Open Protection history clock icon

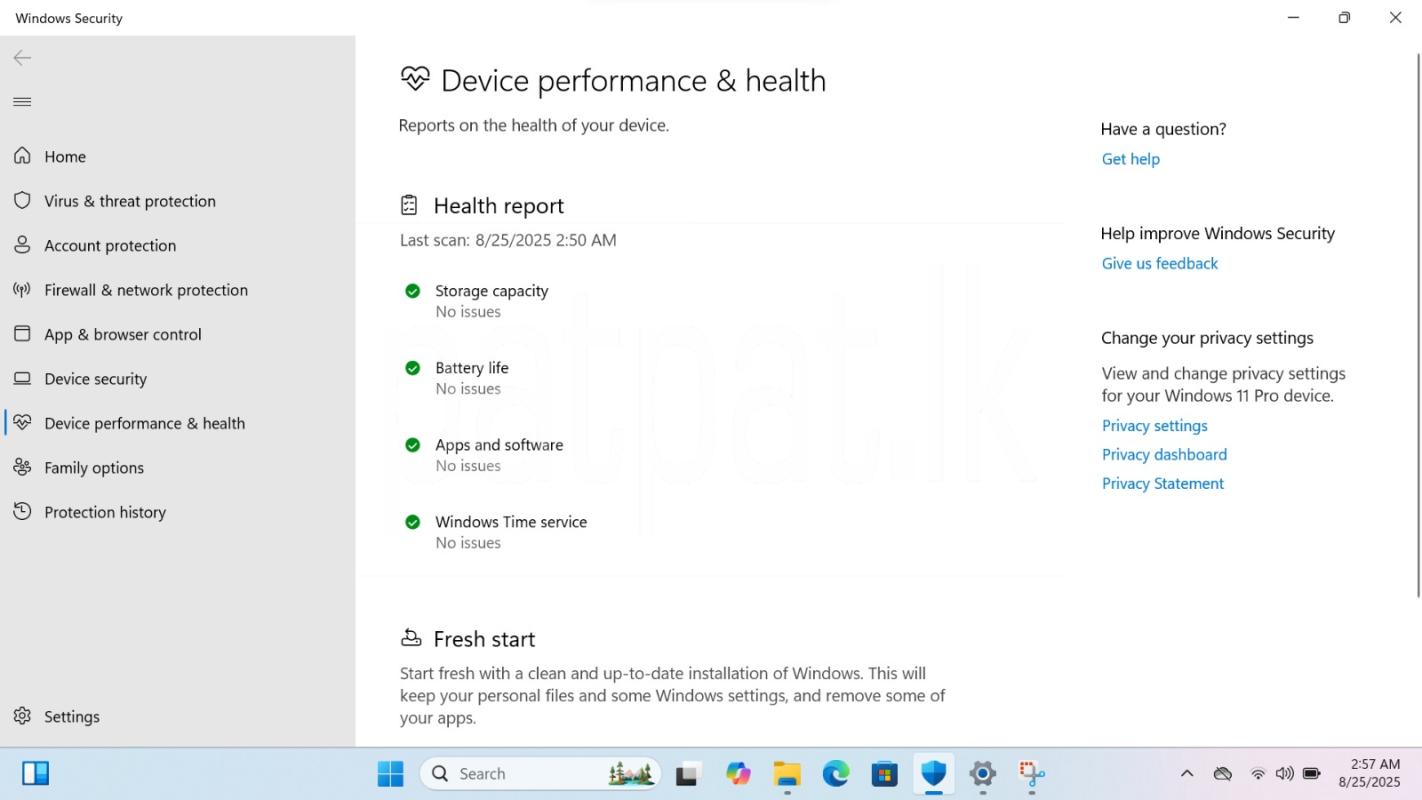[x=22, y=512]
